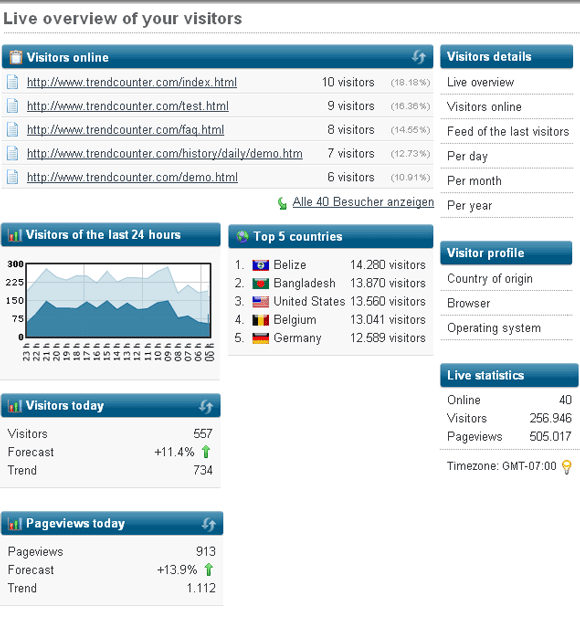The height and width of the screenshot is (622, 580).
Task: Click the +11.4% forecast value
Action: coord(174,452)
